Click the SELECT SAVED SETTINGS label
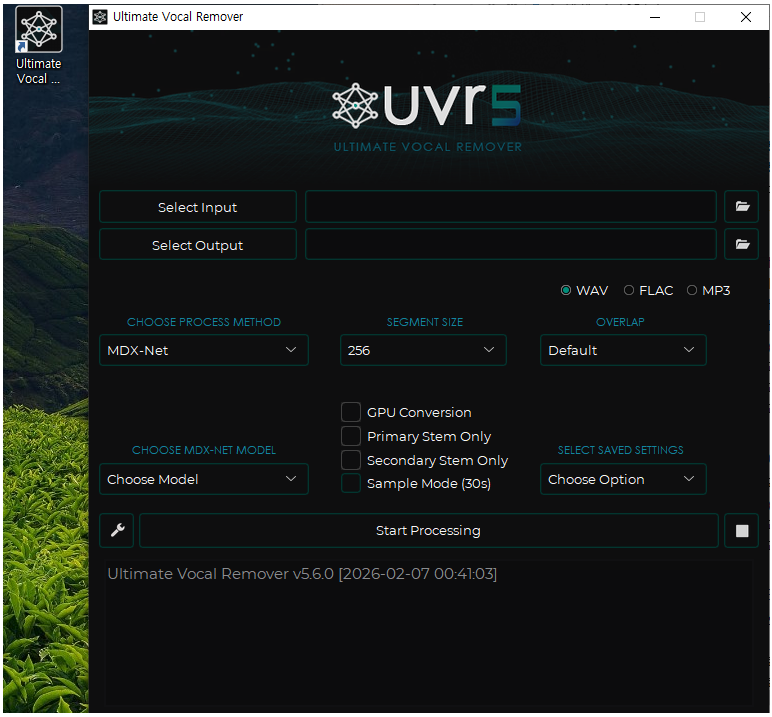 pos(620,450)
